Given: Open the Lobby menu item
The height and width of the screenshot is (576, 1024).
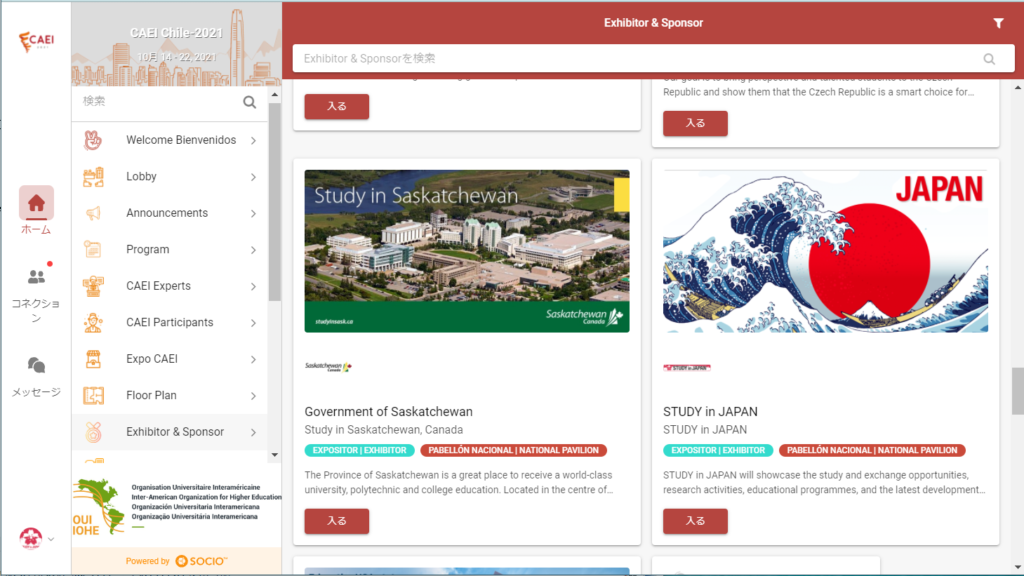Looking at the screenshot, I should point(170,177).
